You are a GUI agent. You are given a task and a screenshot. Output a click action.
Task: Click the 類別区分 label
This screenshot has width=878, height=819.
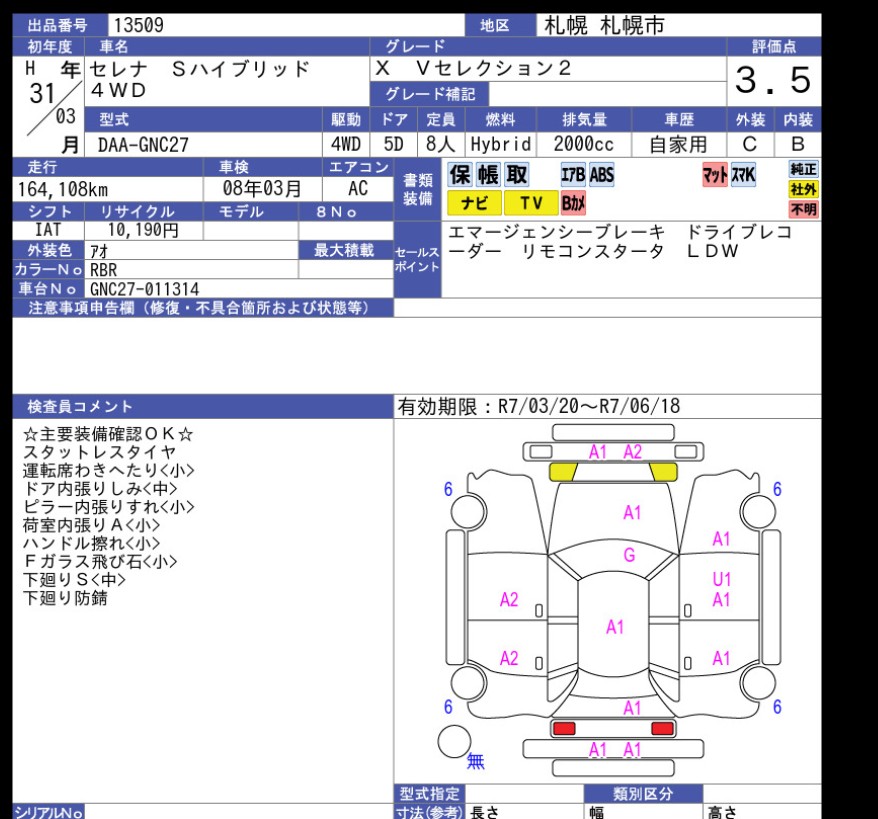[643, 793]
